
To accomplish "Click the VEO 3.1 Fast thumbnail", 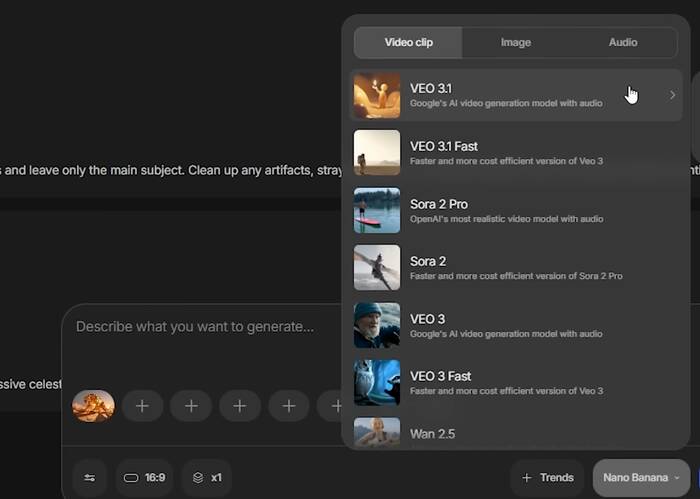I will click(377, 153).
